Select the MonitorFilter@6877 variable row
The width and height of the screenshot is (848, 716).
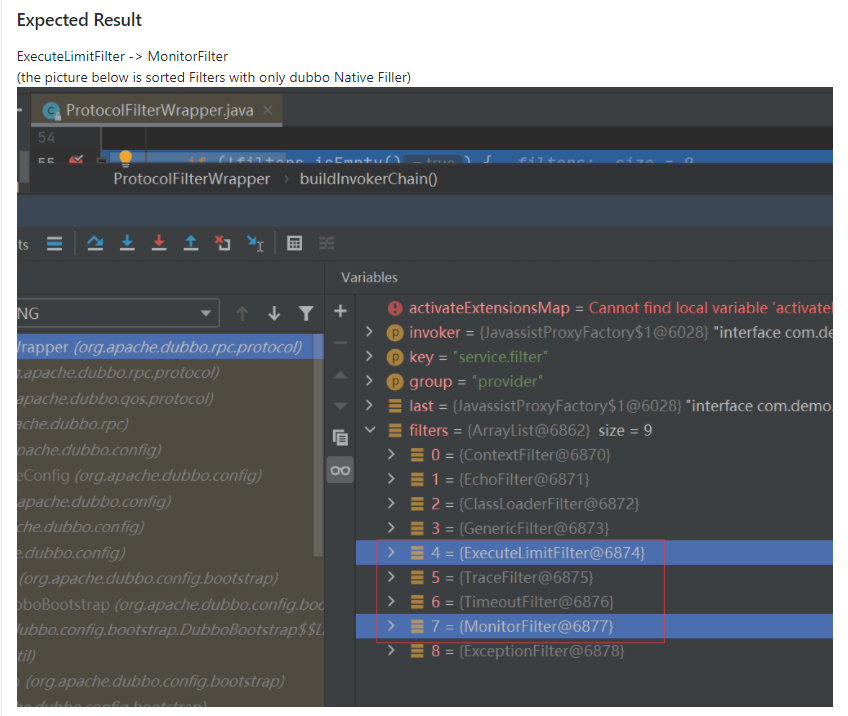pyautogui.click(x=594, y=626)
